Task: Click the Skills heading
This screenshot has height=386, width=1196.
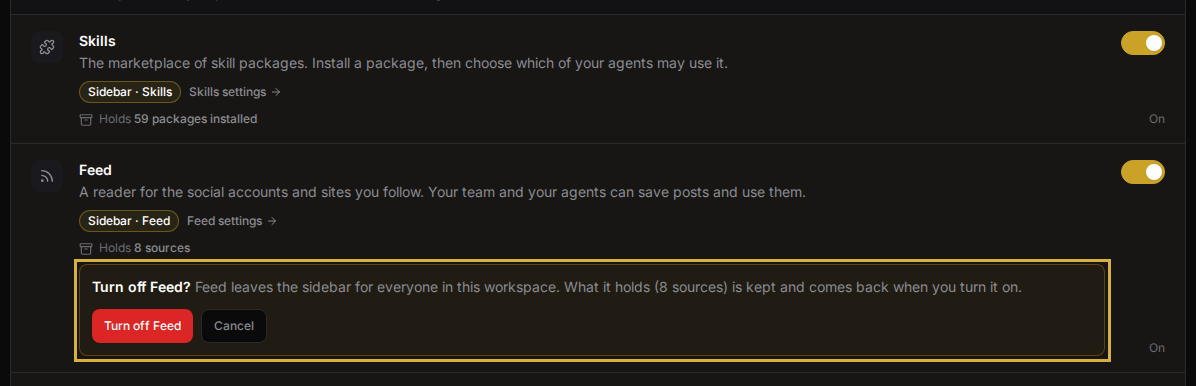Action: click(97, 41)
